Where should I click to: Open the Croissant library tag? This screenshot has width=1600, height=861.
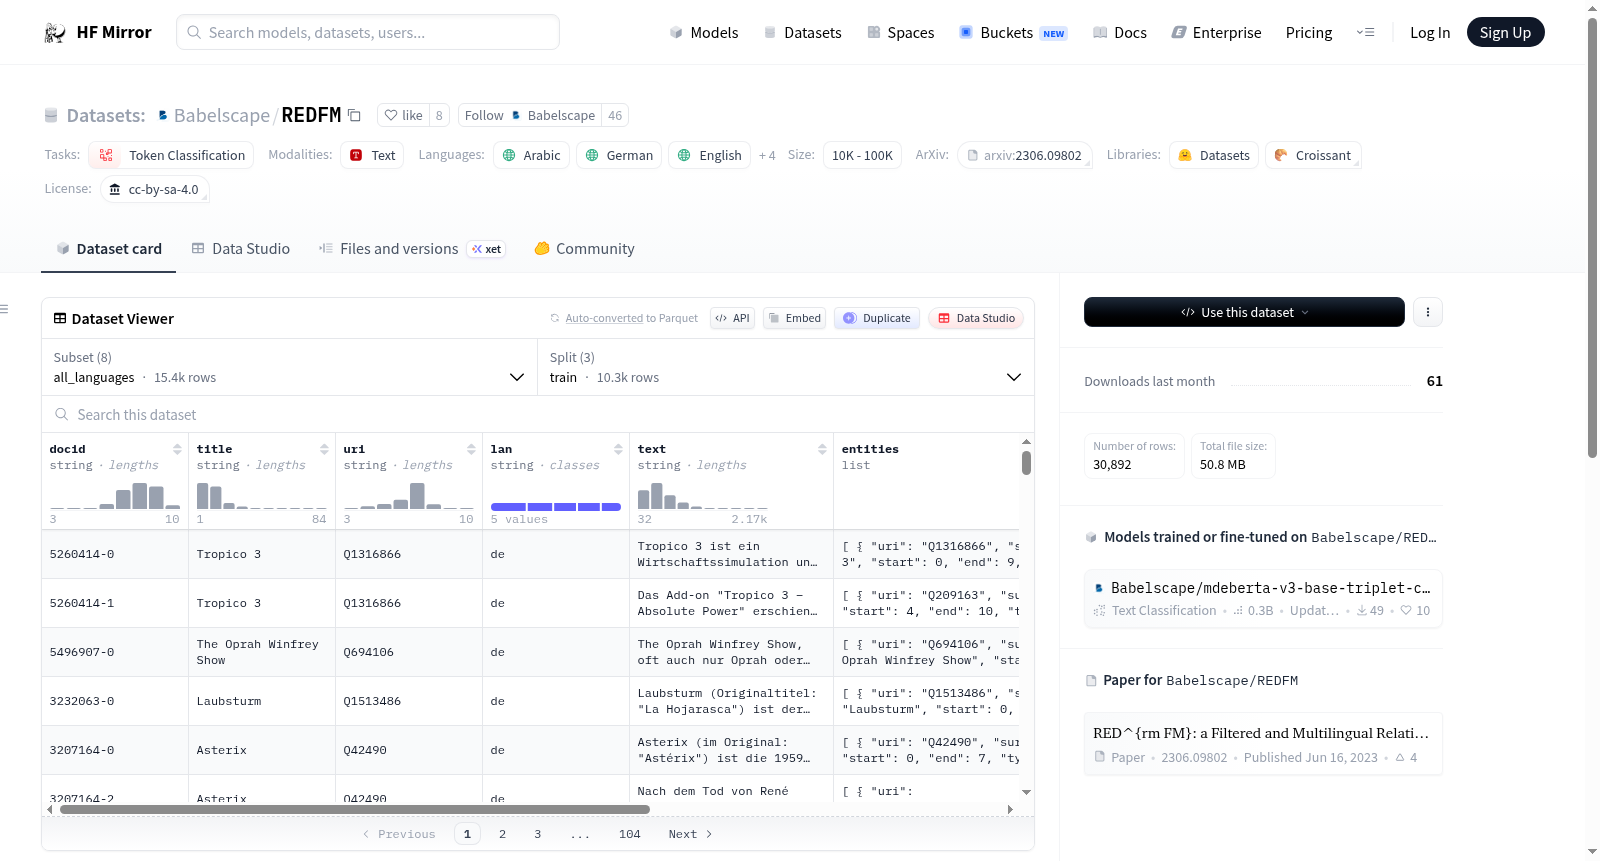coord(1313,155)
